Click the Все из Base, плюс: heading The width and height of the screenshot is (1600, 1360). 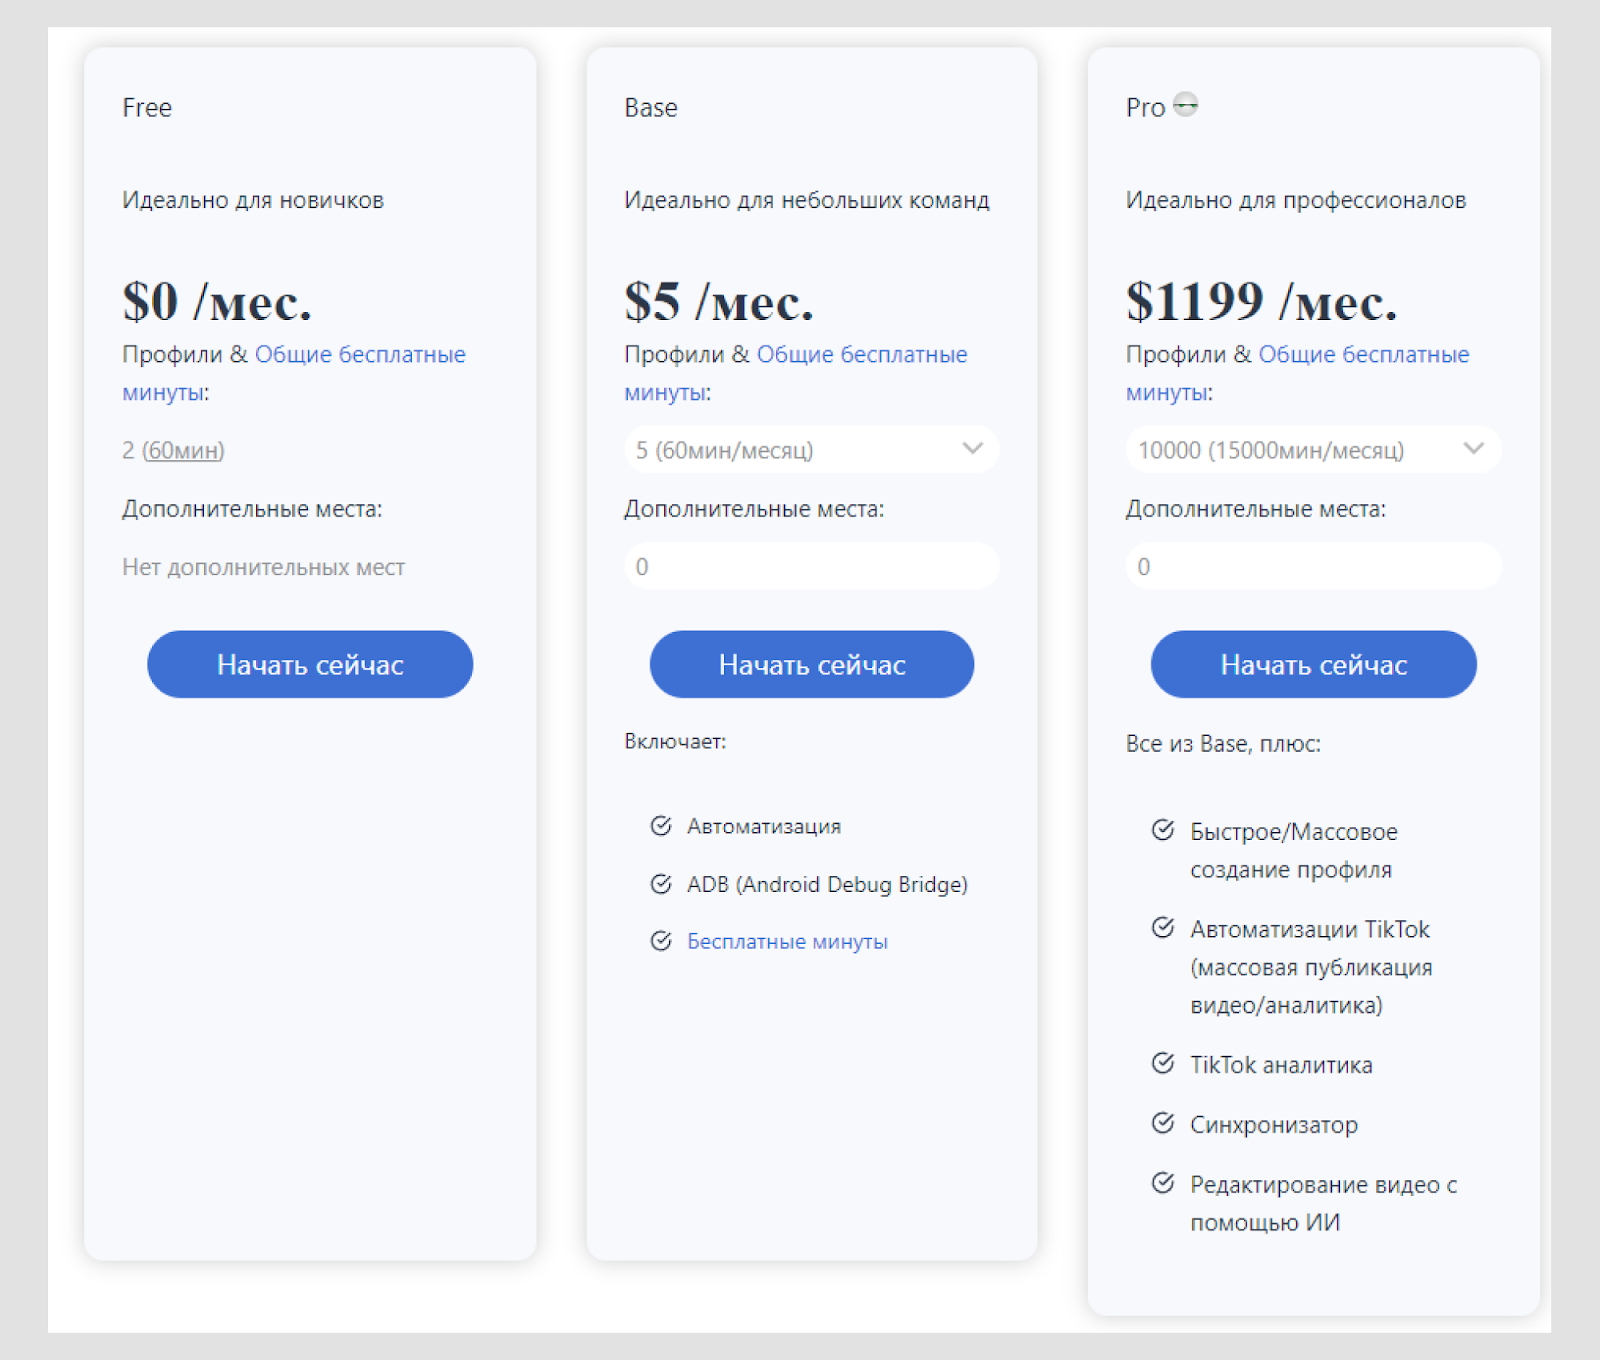pyautogui.click(x=1223, y=744)
